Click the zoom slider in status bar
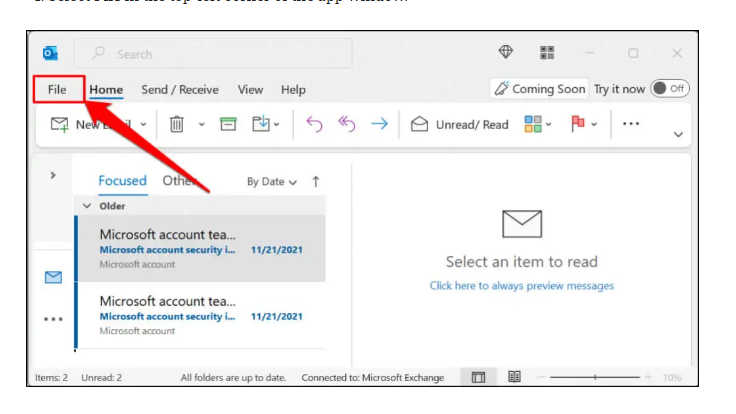Viewport: 736px width, 414px height. click(595, 377)
